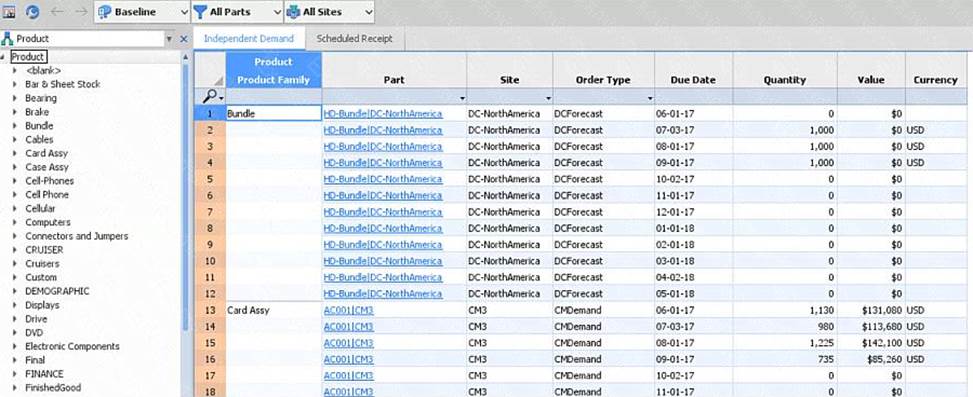Click the search magnifier icon in filter row
The height and width of the screenshot is (397, 973).
pos(210,97)
